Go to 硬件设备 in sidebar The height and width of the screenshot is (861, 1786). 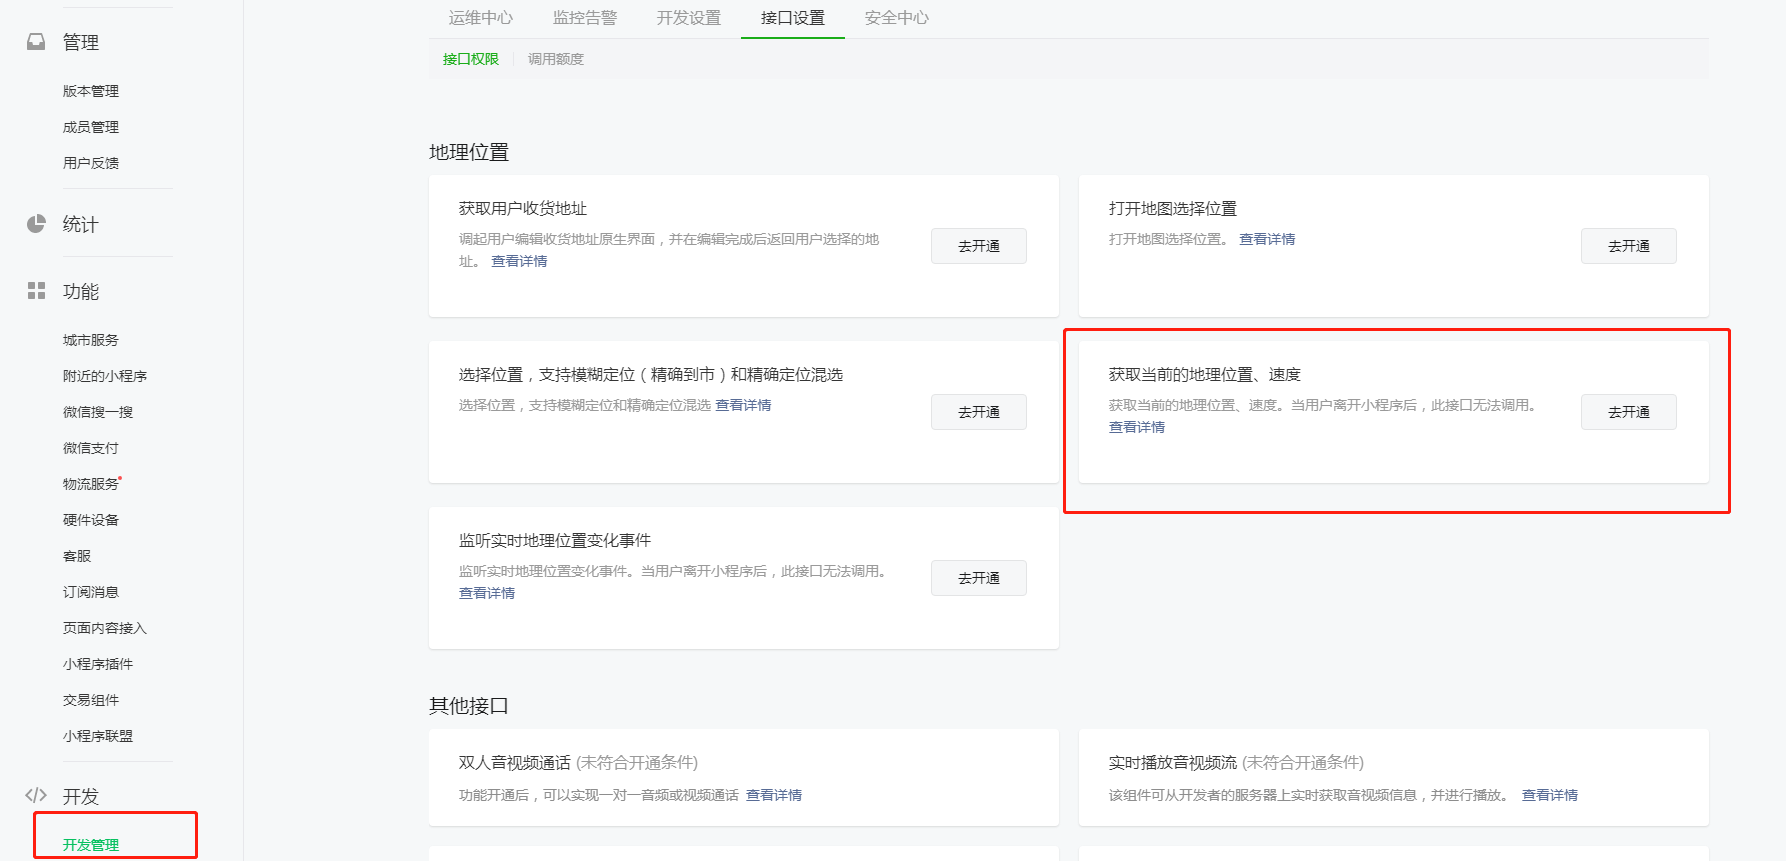[91, 520]
